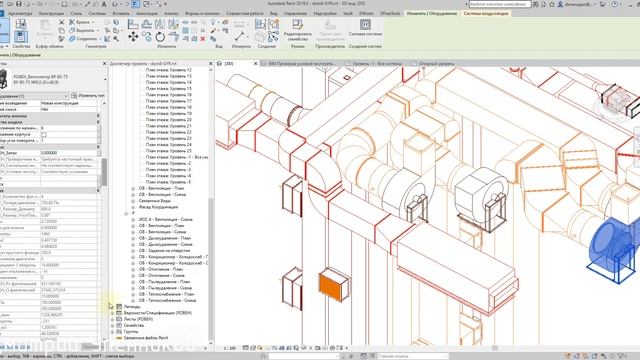Viewport: 640px width, 360px height.
Task: Select Связанные файлы Revit tree item
Action: [x=146, y=338]
